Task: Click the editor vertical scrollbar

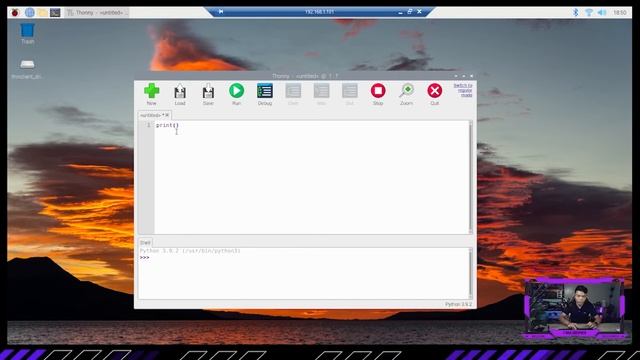Action: point(471,177)
